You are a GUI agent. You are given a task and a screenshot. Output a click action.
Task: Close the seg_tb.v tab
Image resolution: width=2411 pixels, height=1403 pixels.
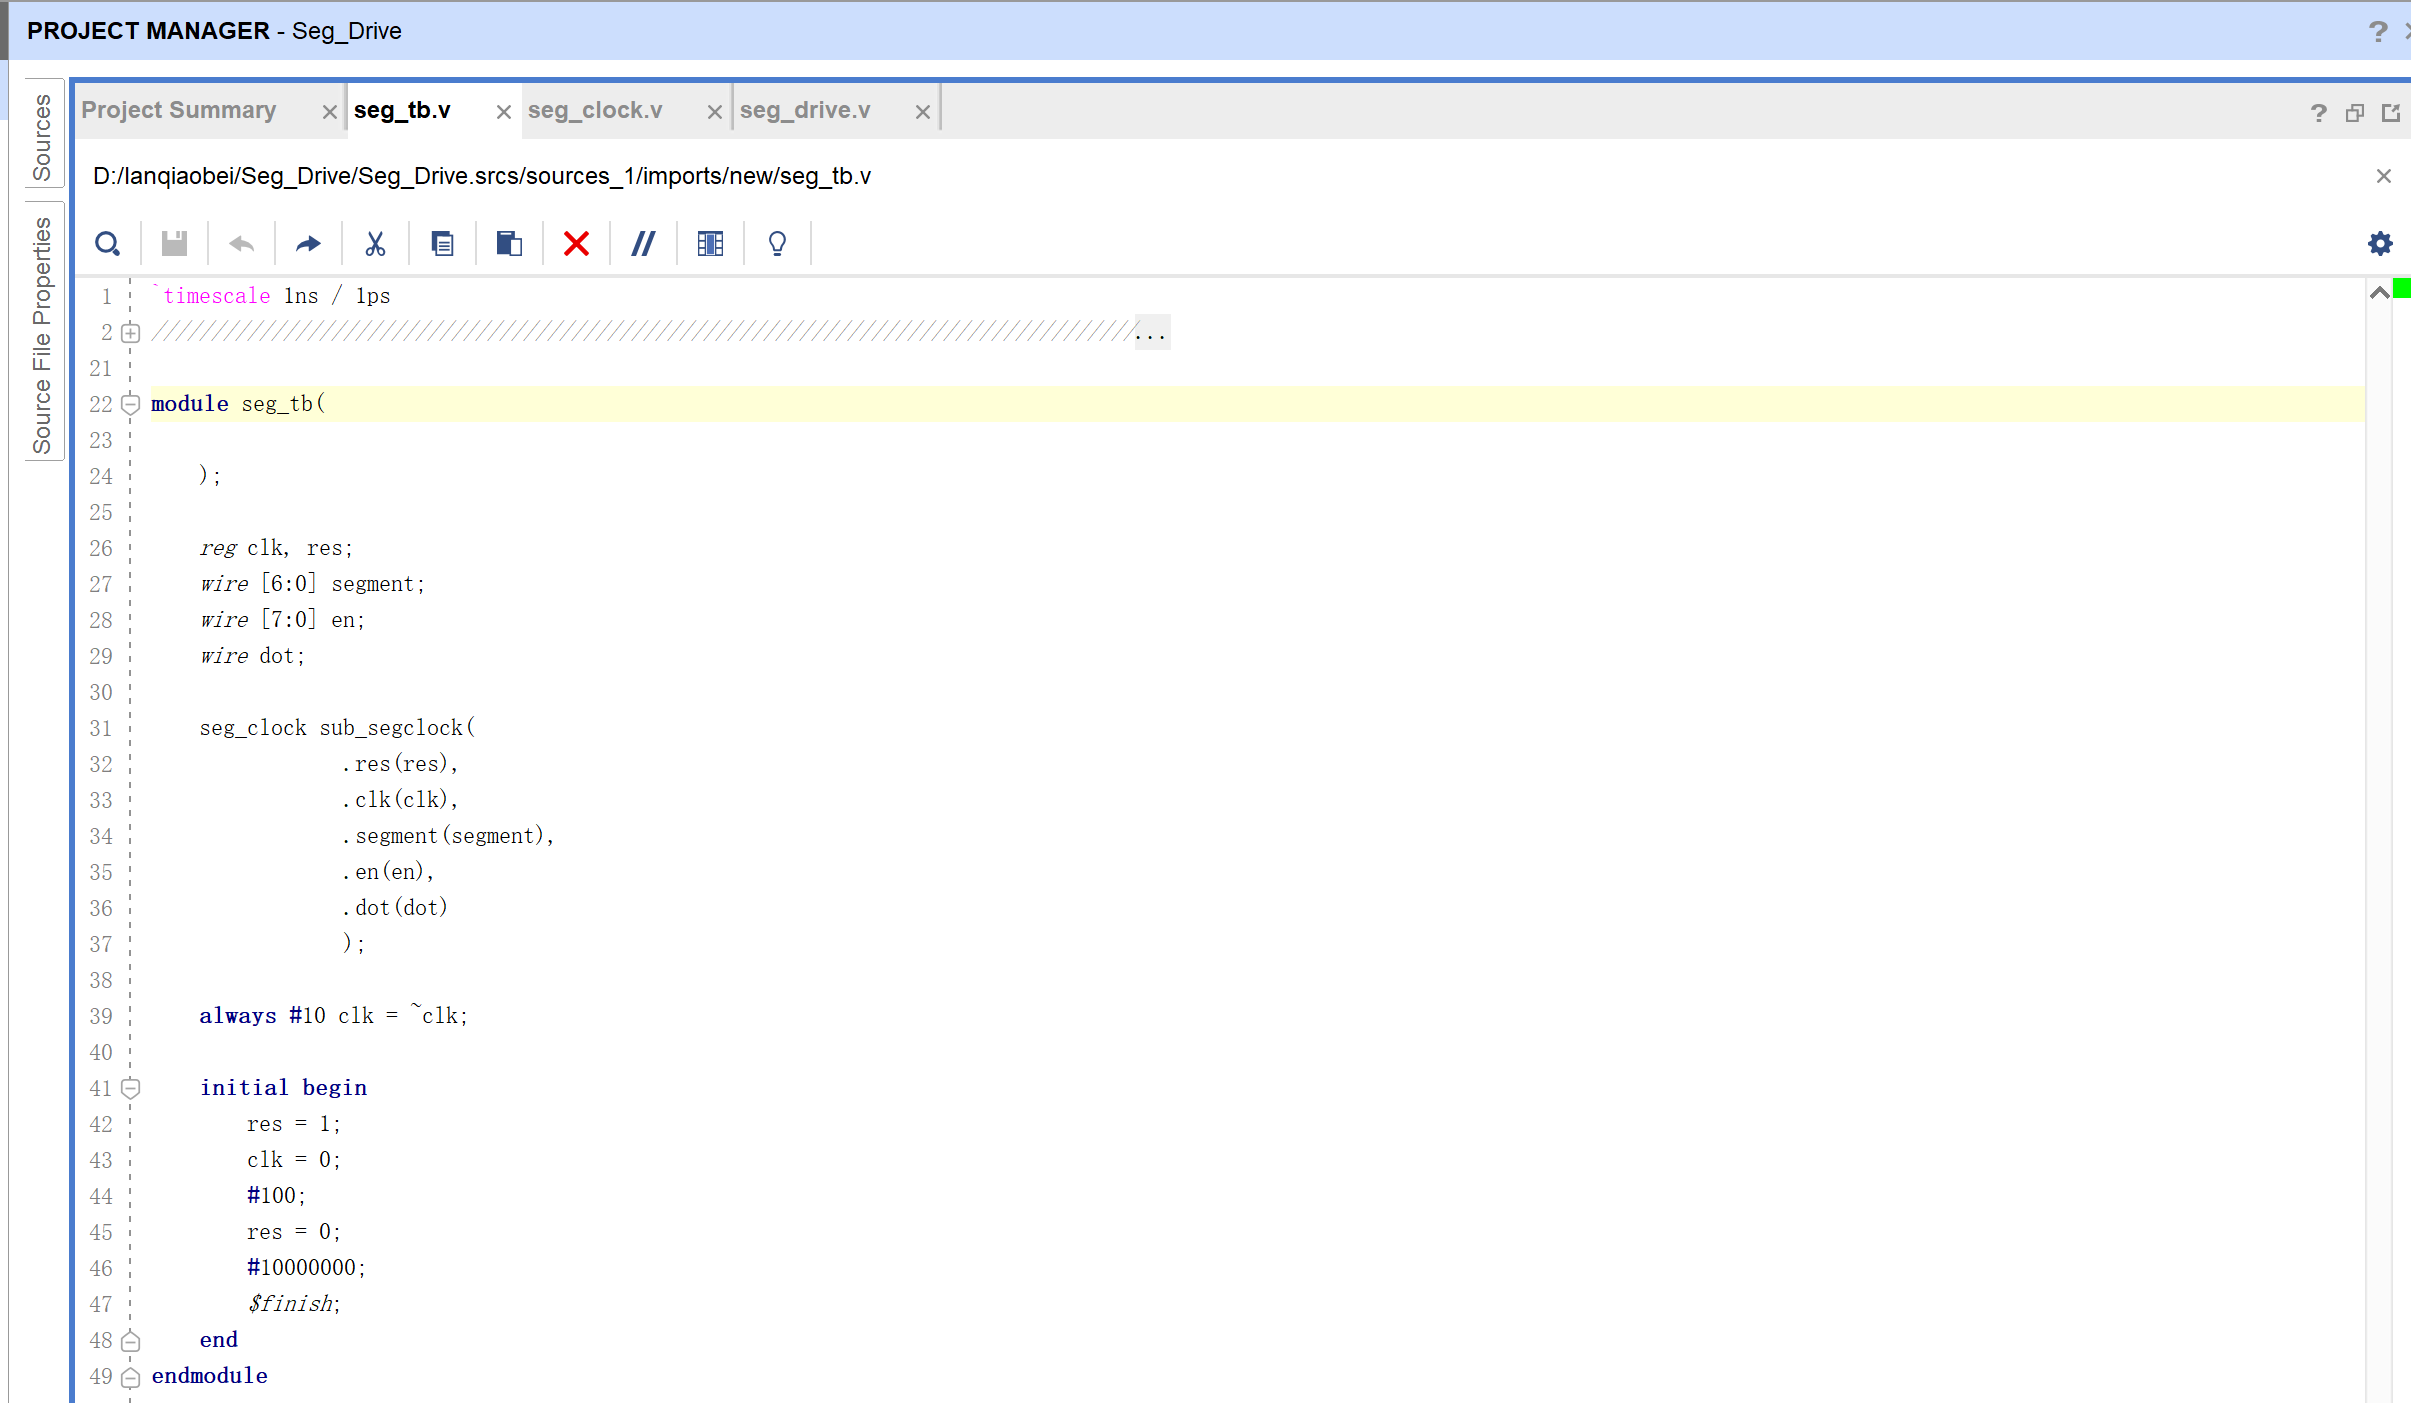504,112
